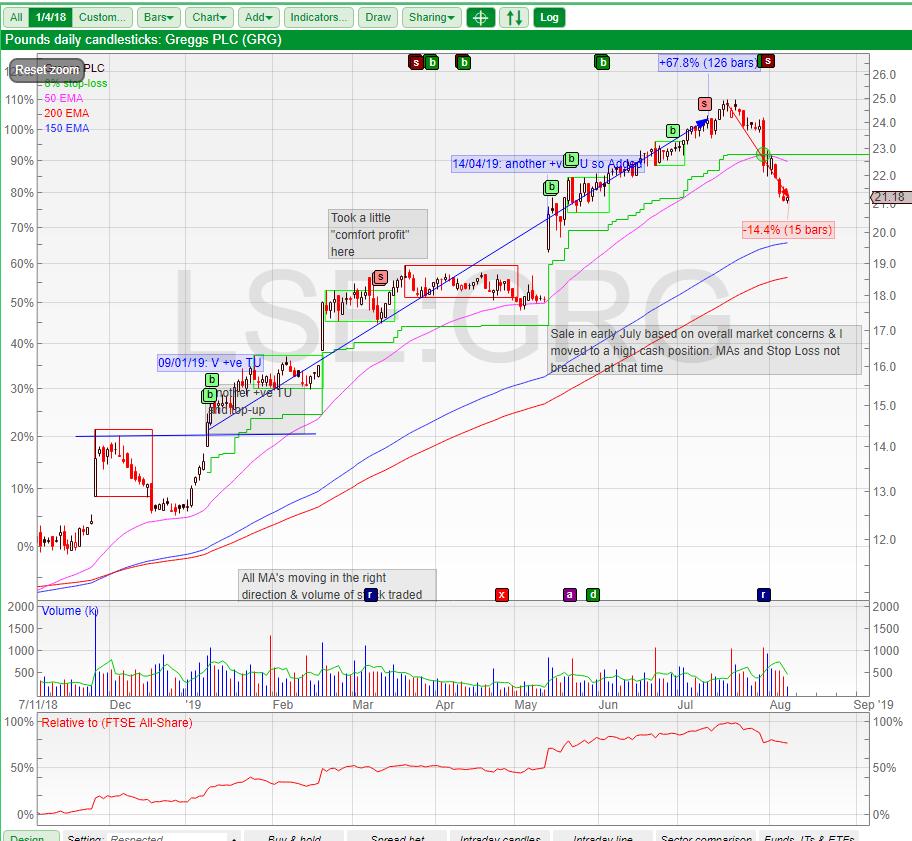
Task: Select the 'Sale in early July' annotation box
Action: [x=705, y=350]
